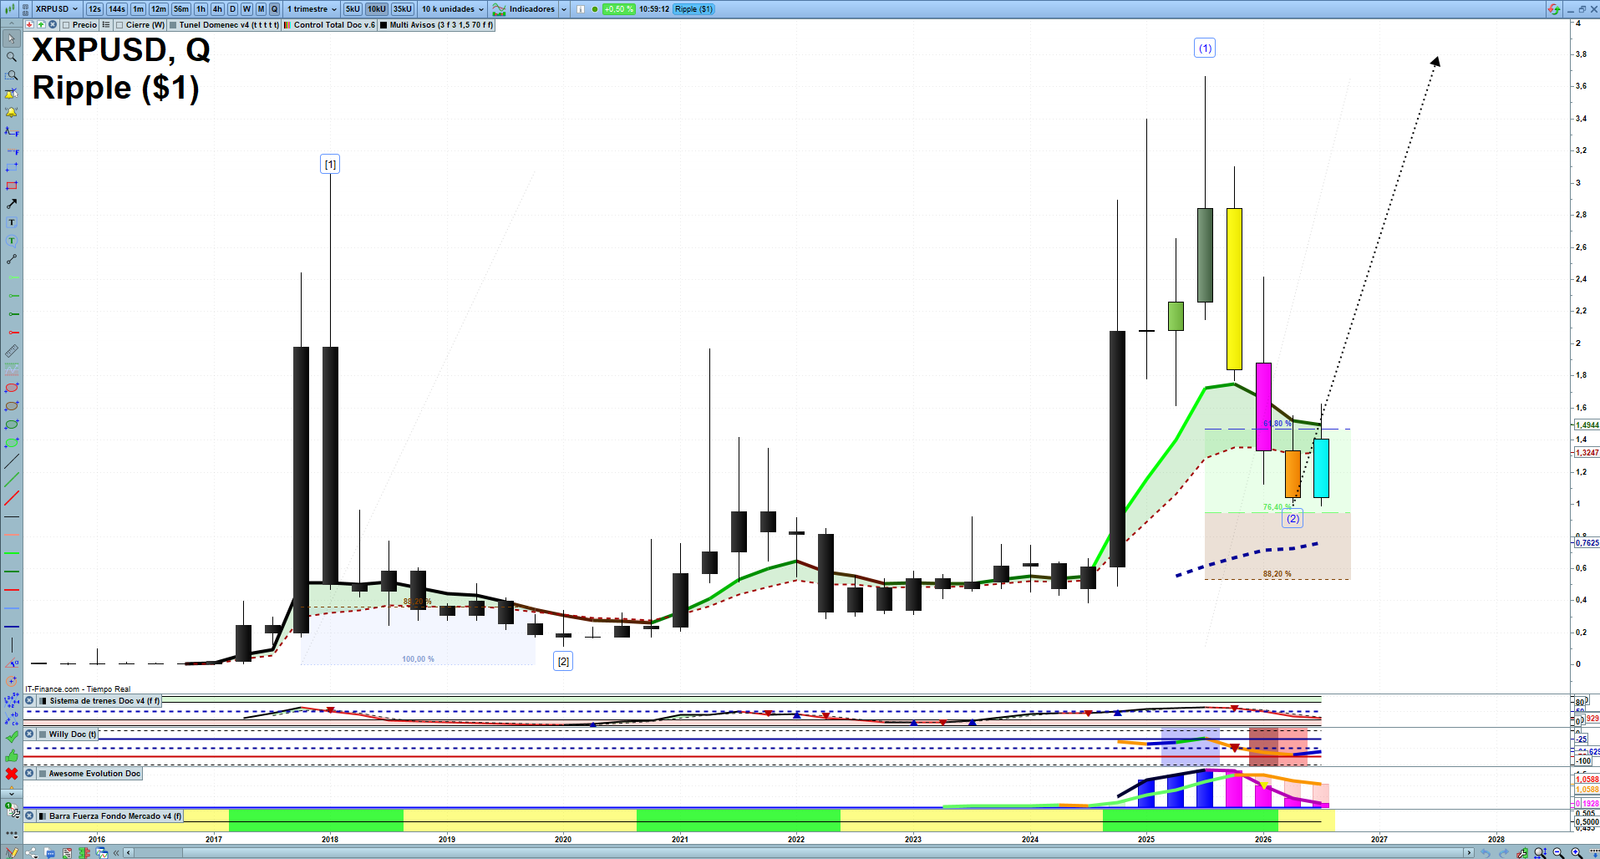Open the three-dots more tools icon

pos(11,832)
